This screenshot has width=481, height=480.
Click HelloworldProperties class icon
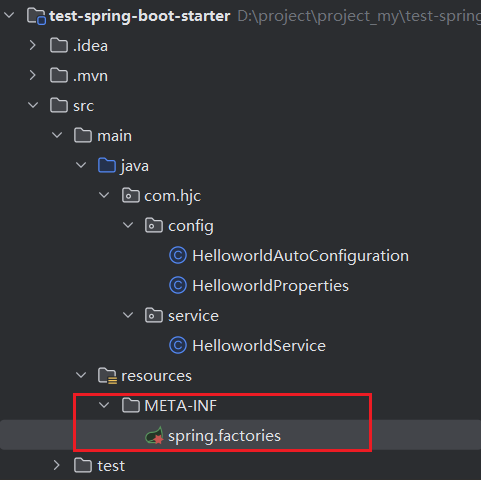[x=178, y=286]
